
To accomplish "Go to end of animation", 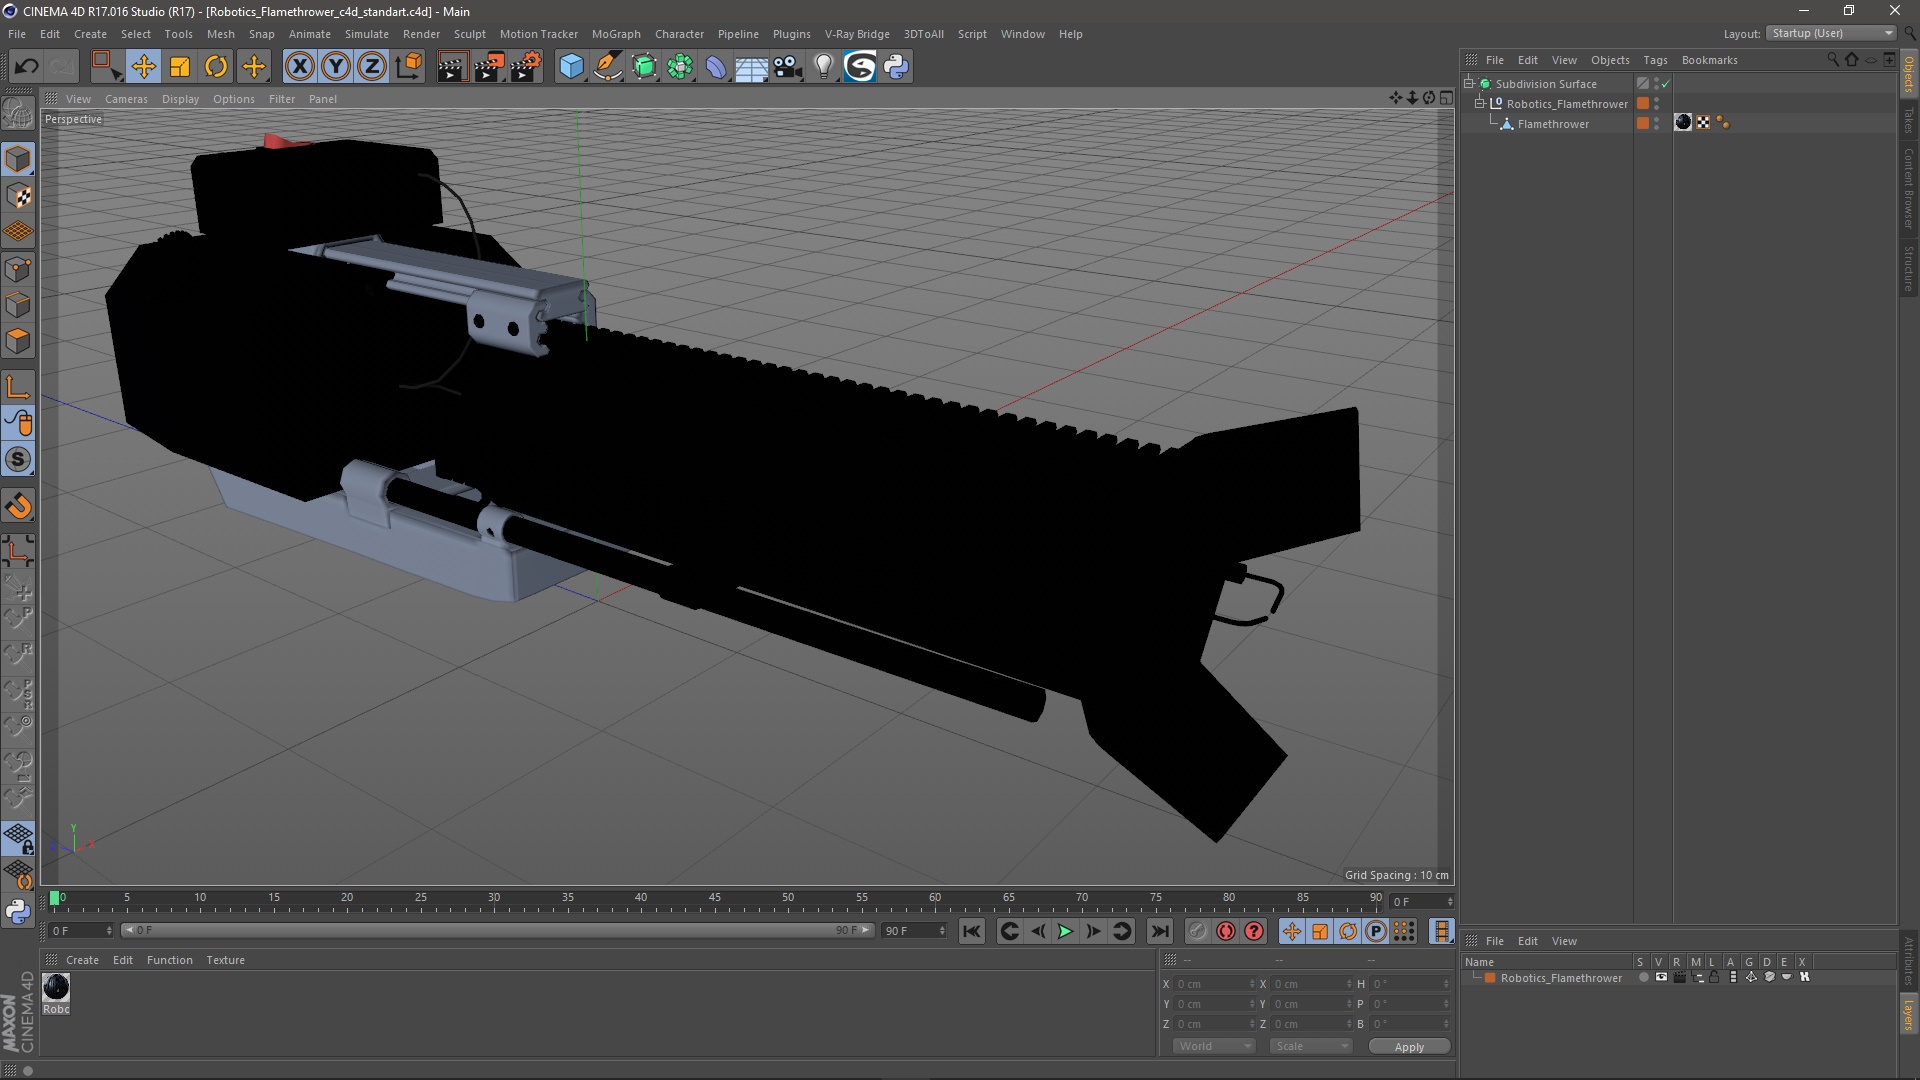I will point(1159,931).
